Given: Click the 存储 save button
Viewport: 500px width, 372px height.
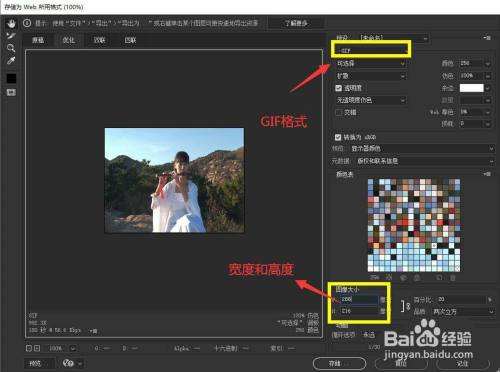Looking at the screenshot, I should pyautogui.click(x=339, y=363).
